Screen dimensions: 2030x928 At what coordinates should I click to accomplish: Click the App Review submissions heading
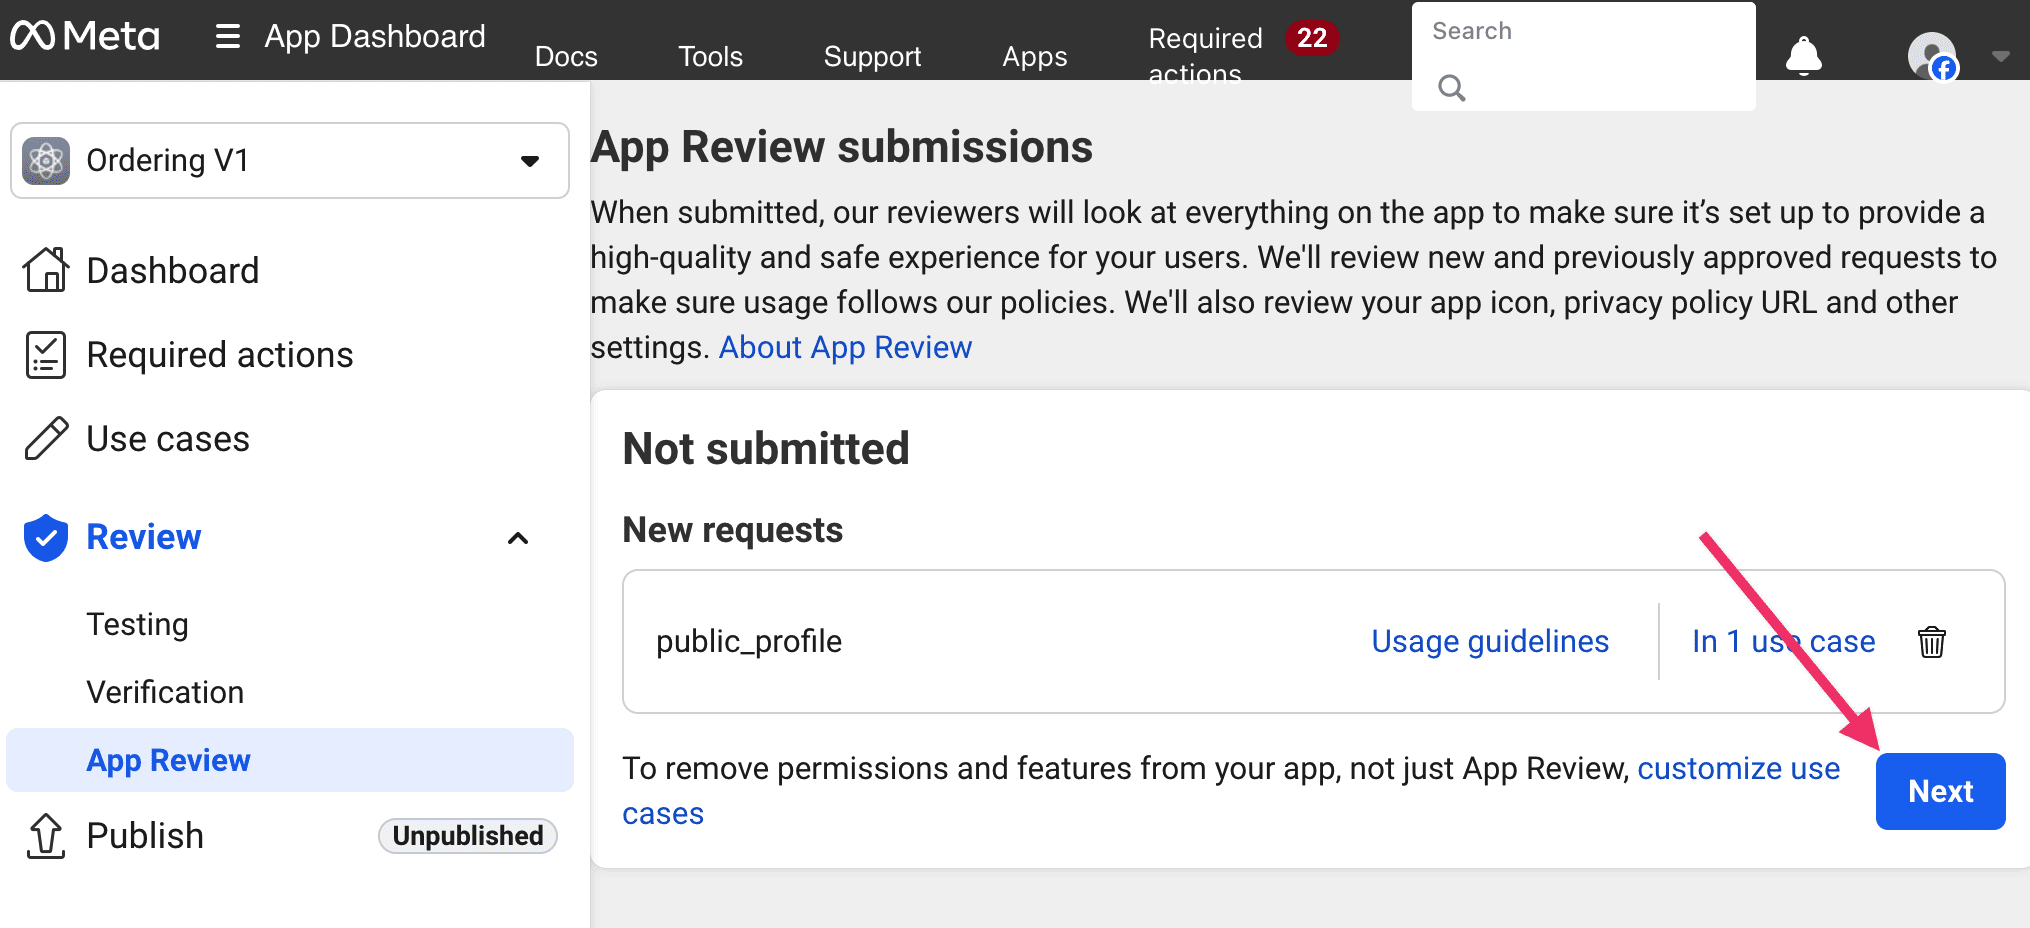point(842,147)
